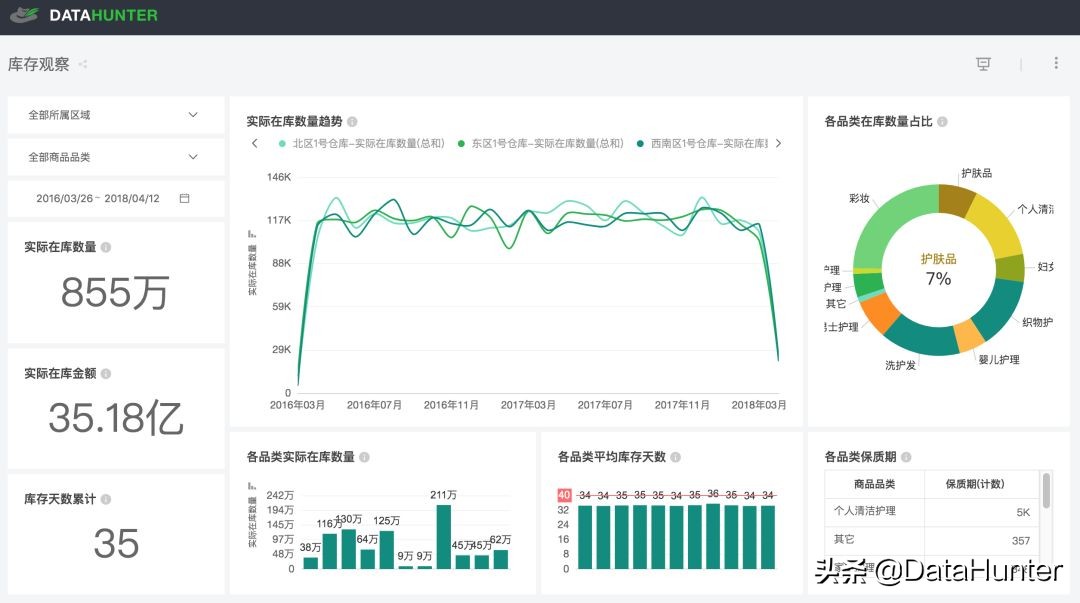Click info icon beside 各品类保质期
The image size is (1080, 603).
[x=906, y=457]
